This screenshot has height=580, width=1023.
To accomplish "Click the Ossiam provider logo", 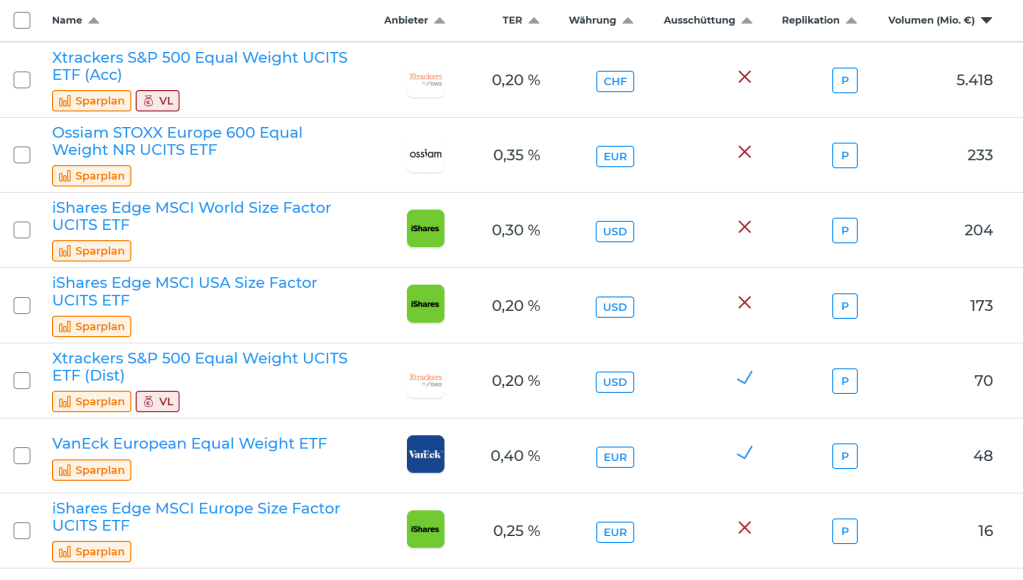I will coord(425,155).
